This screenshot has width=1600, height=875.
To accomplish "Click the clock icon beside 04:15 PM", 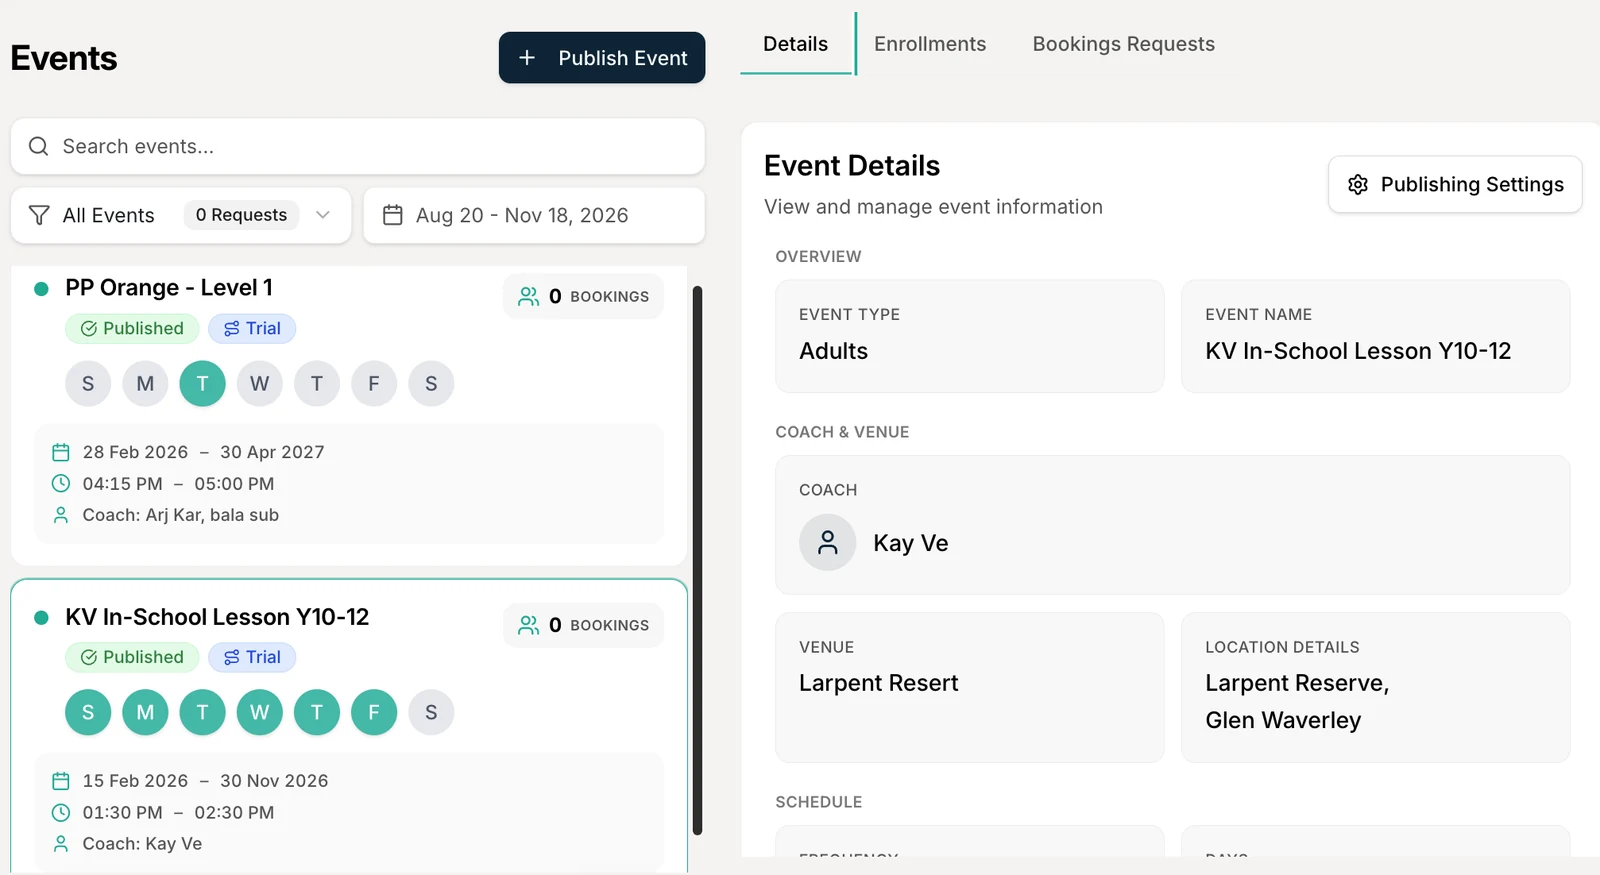I will coord(61,484).
